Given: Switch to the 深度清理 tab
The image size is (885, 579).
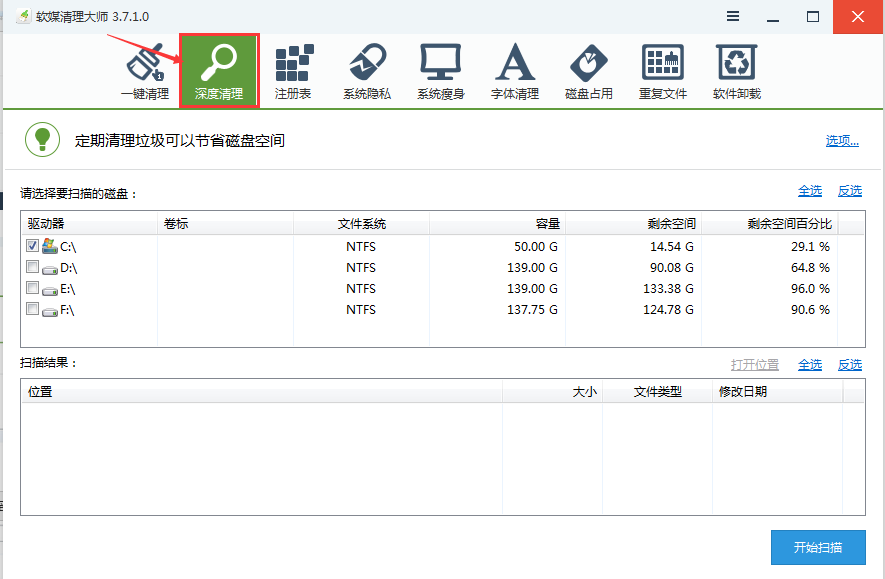Looking at the screenshot, I should click(x=220, y=70).
